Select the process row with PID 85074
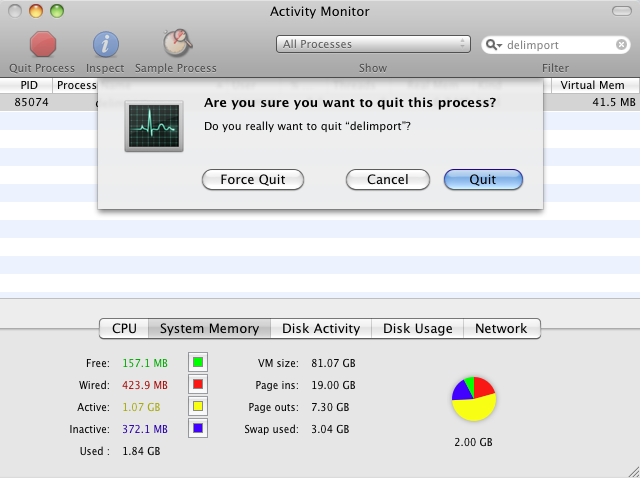Image resolution: width=640 pixels, height=478 pixels. tap(320, 102)
